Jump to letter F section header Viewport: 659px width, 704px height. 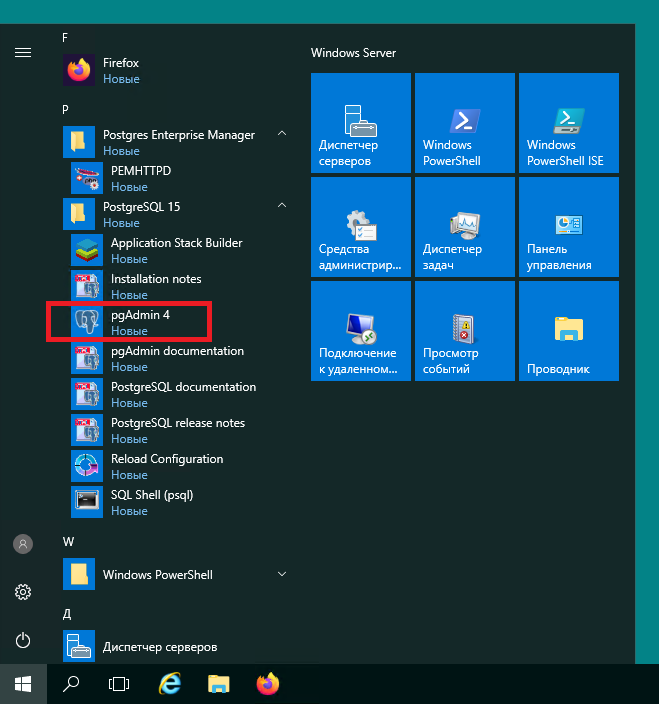point(65,38)
